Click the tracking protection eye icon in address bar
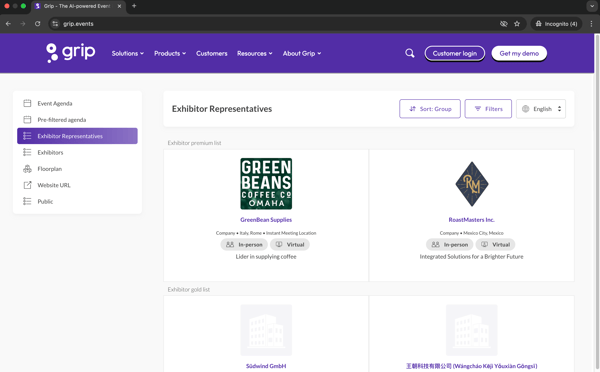The height and width of the screenshot is (372, 600). (504, 24)
